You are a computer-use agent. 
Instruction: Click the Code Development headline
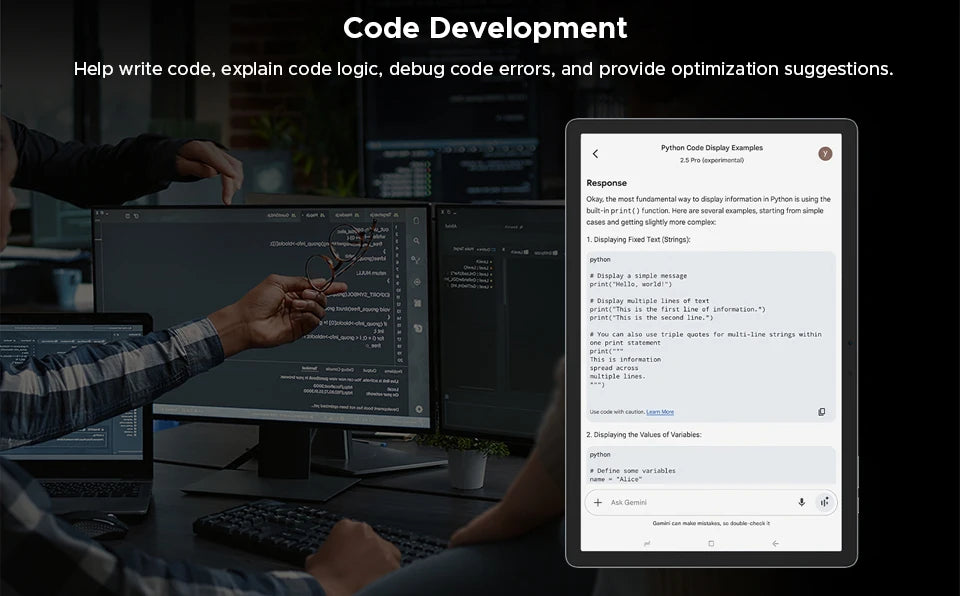click(485, 28)
